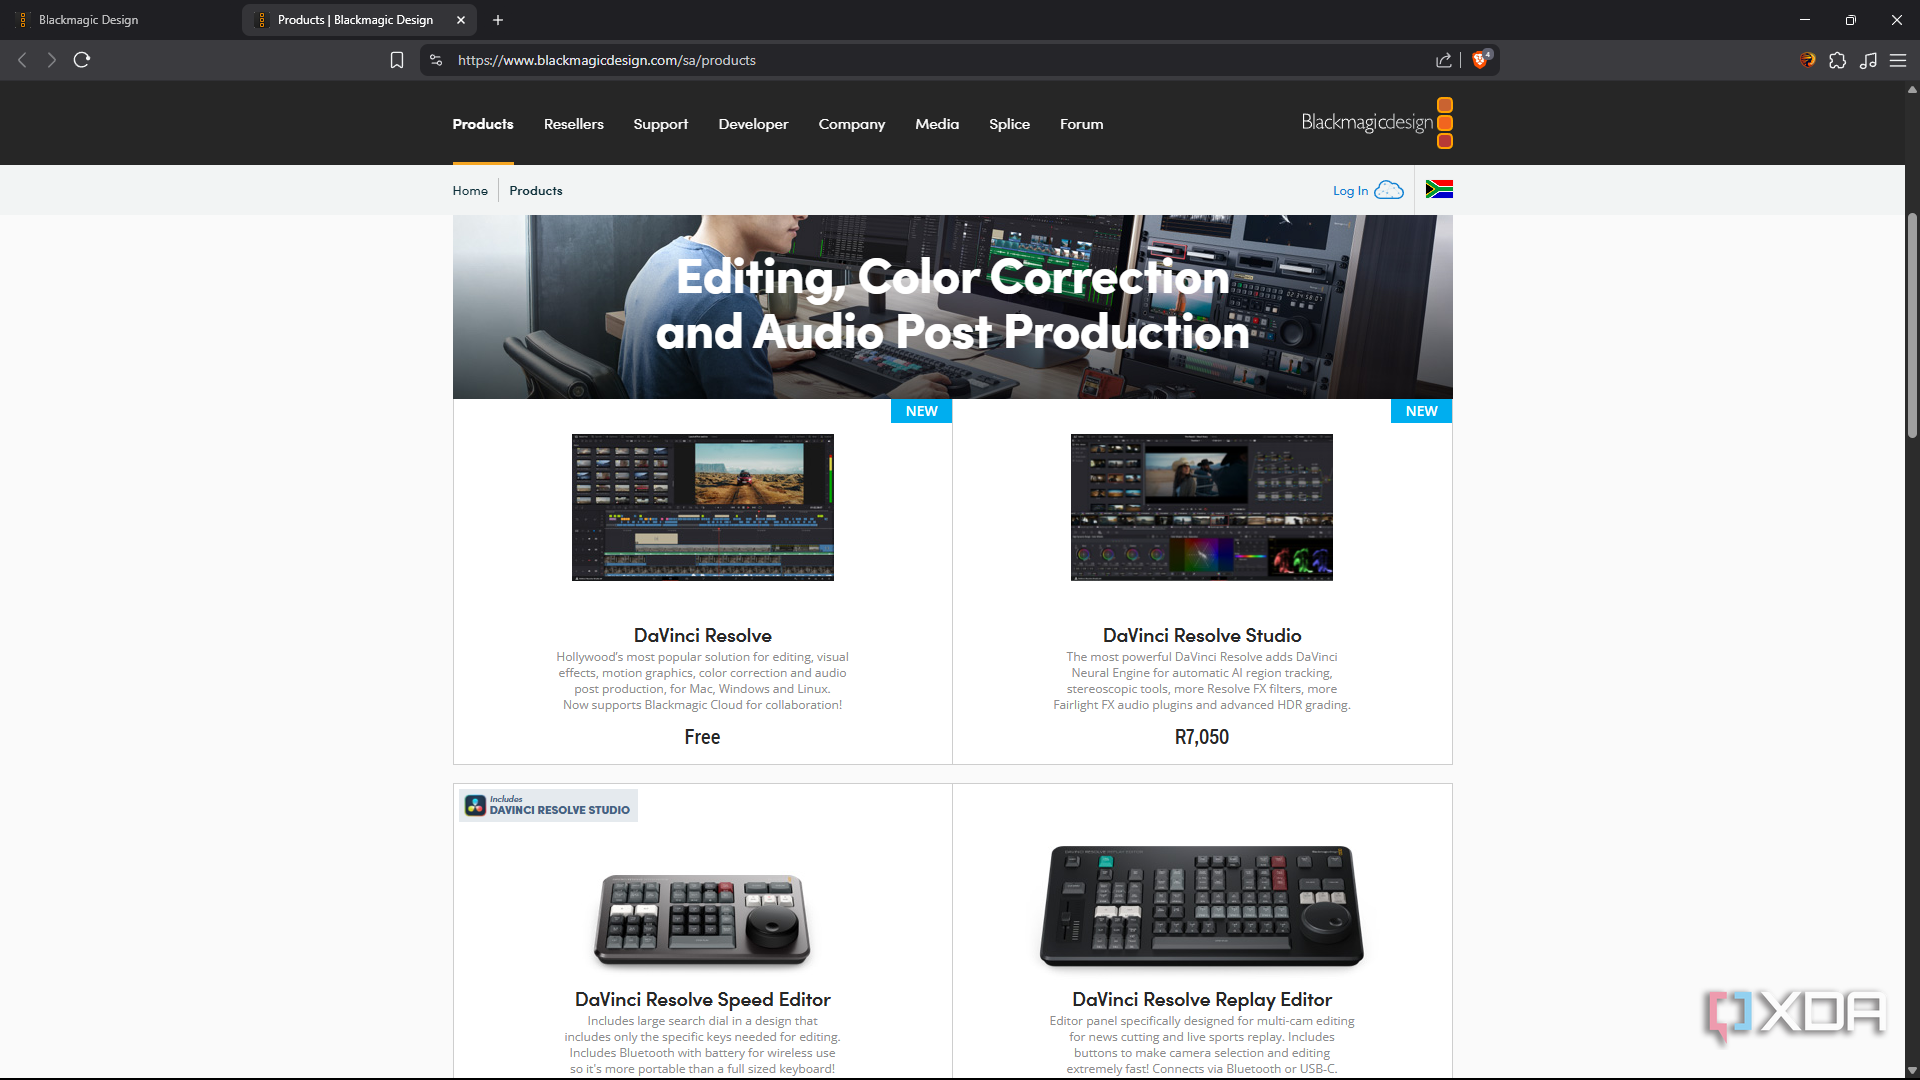The width and height of the screenshot is (1920, 1080).
Task: Change region via the South Africa flag
Action: click(x=1439, y=189)
